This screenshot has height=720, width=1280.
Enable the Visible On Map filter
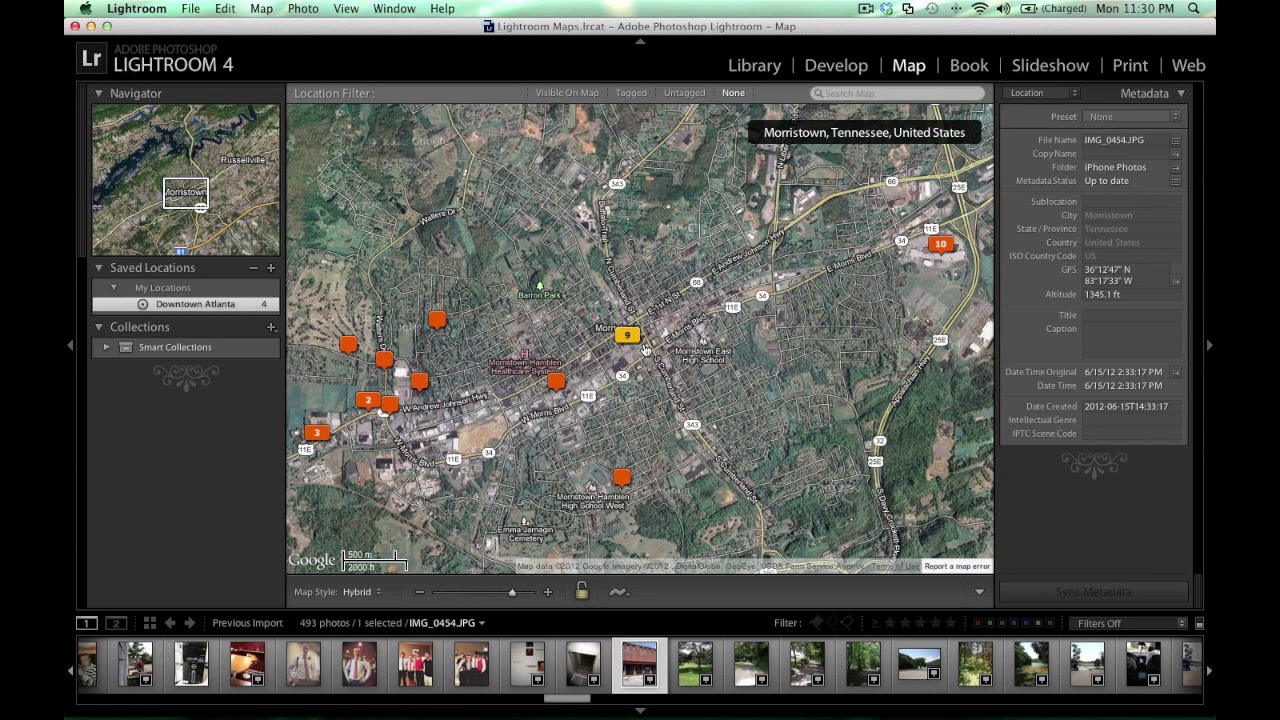(567, 93)
